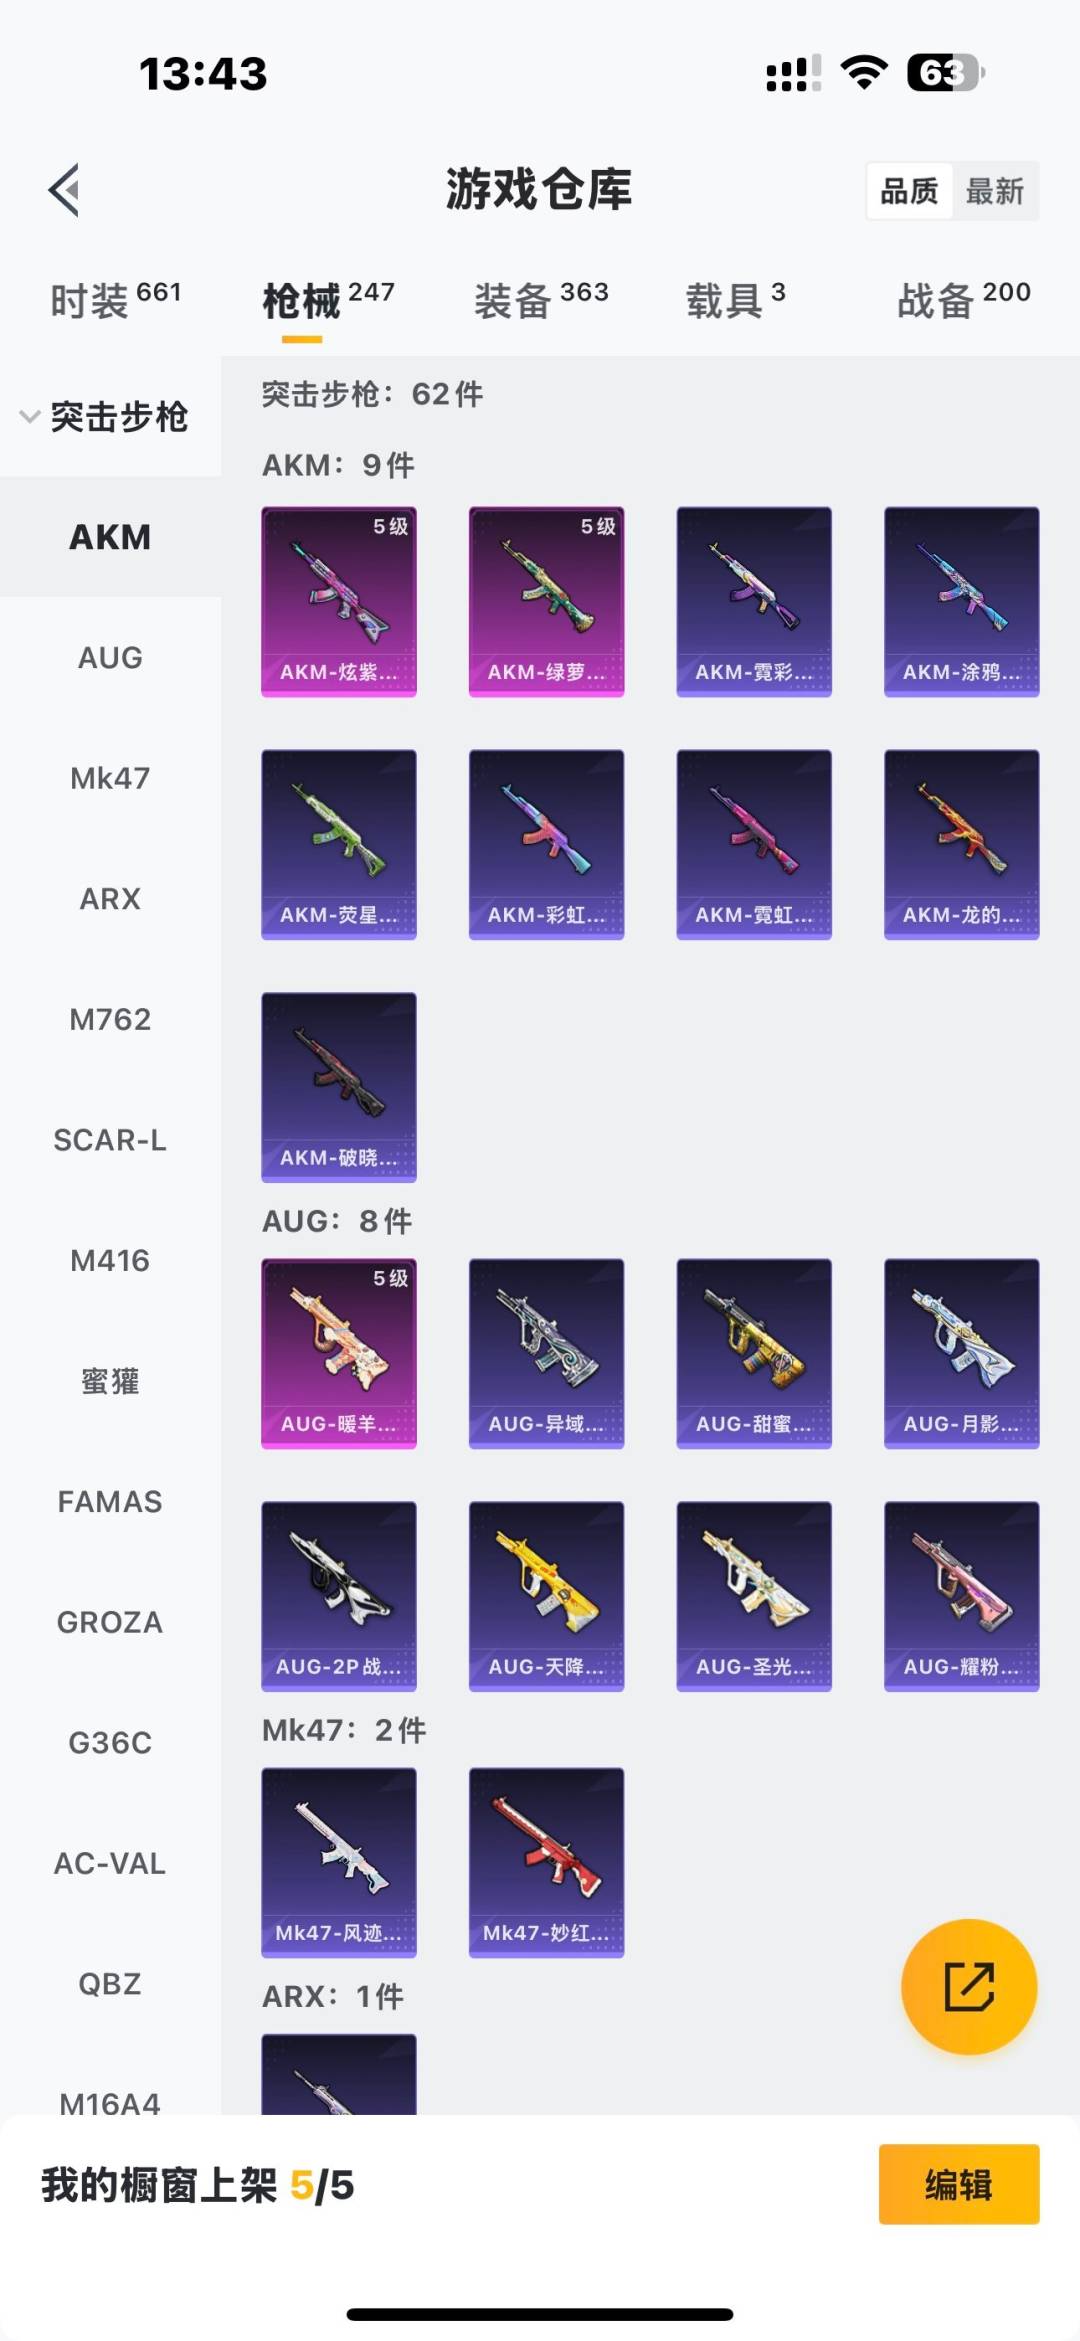1080x2341 pixels.
Task: Collapse the 突击步枪 category
Action: coord(104,417)
